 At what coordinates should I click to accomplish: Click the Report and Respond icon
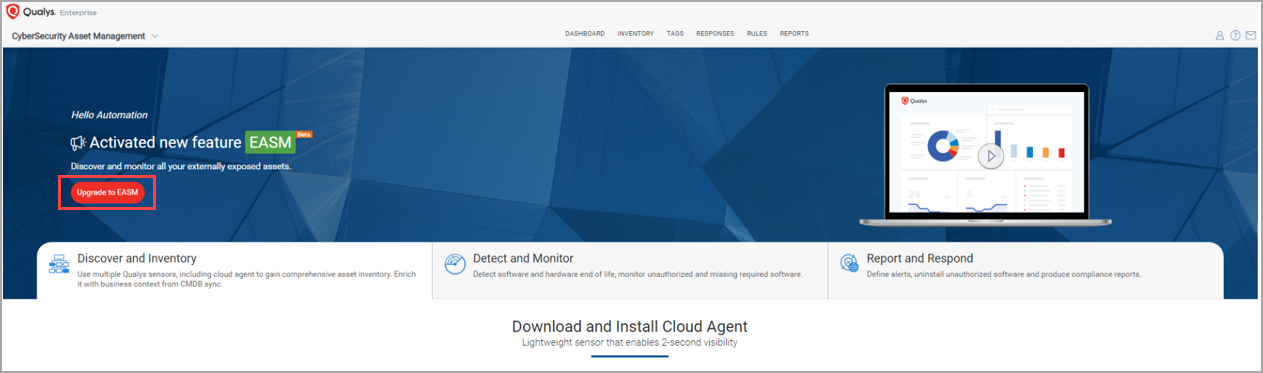[x=849, y=263]
